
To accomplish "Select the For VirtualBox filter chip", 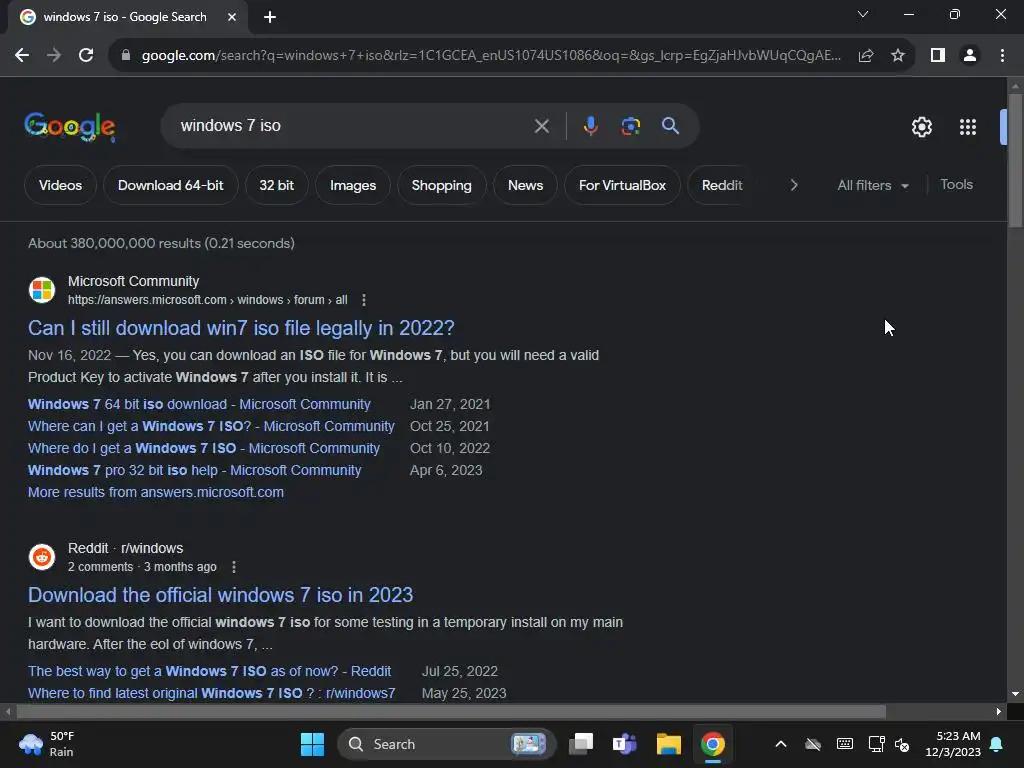I will 622,185.
